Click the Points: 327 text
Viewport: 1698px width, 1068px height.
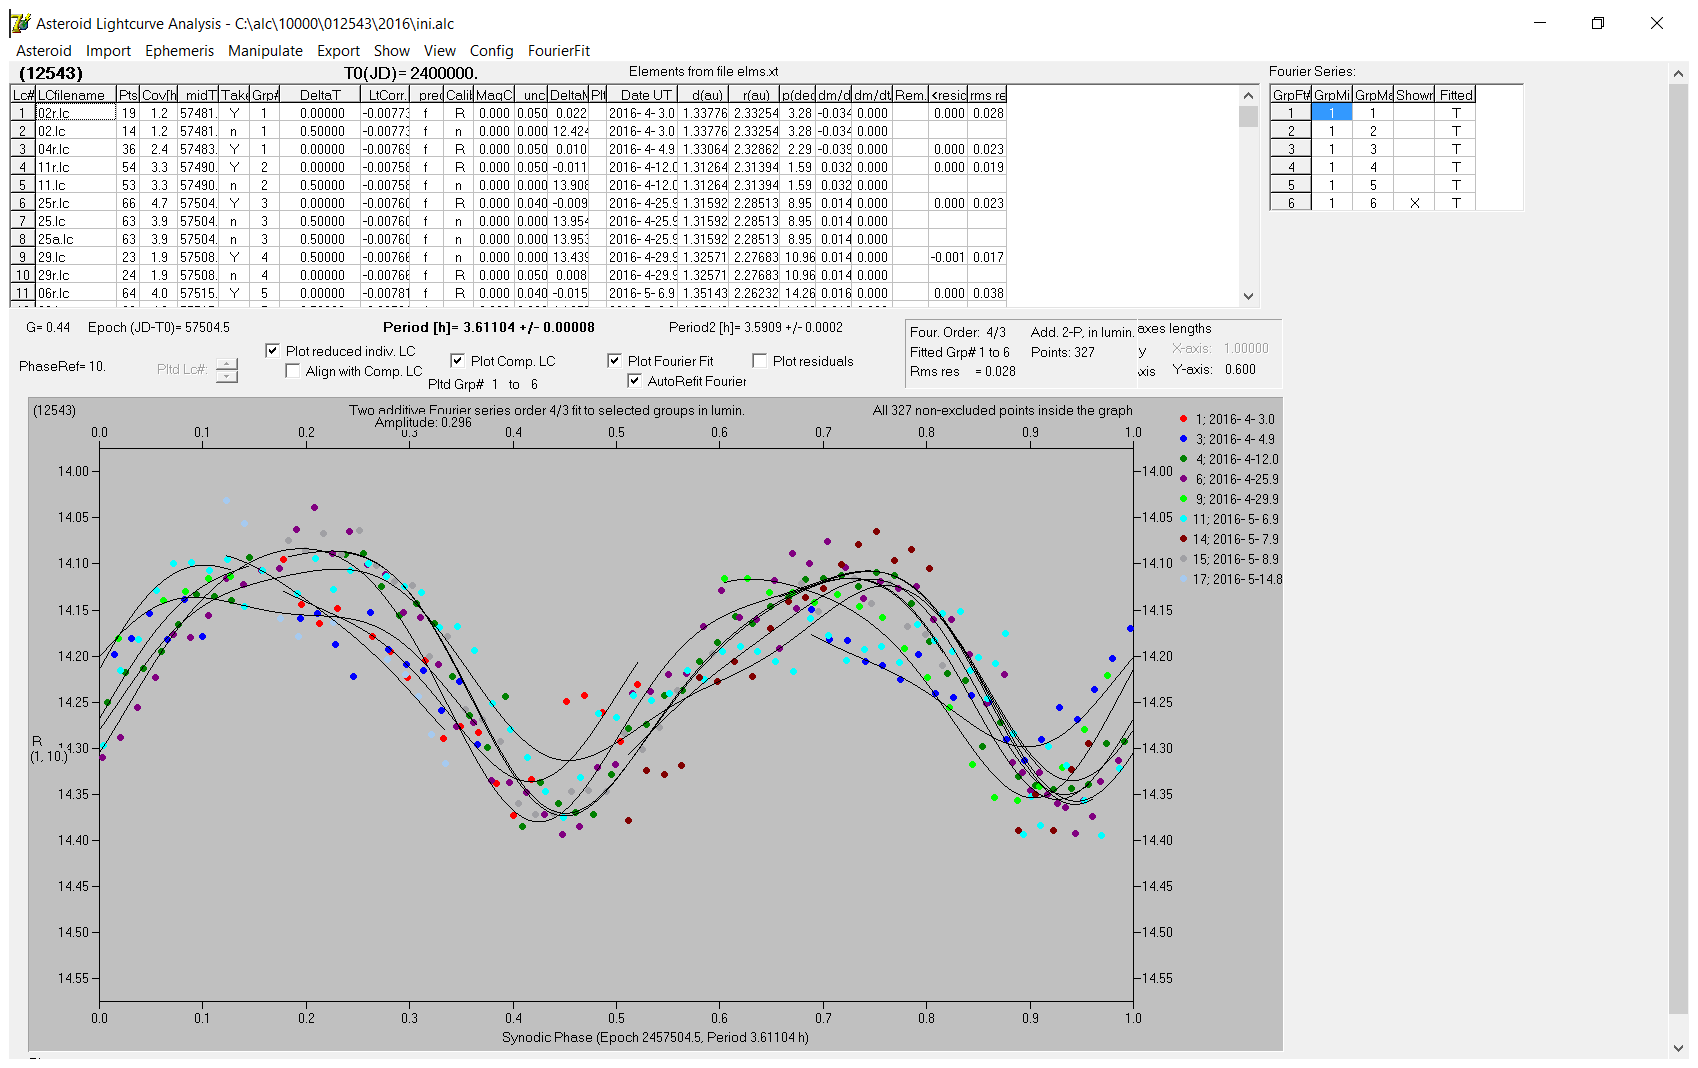tap(1062, 352)
